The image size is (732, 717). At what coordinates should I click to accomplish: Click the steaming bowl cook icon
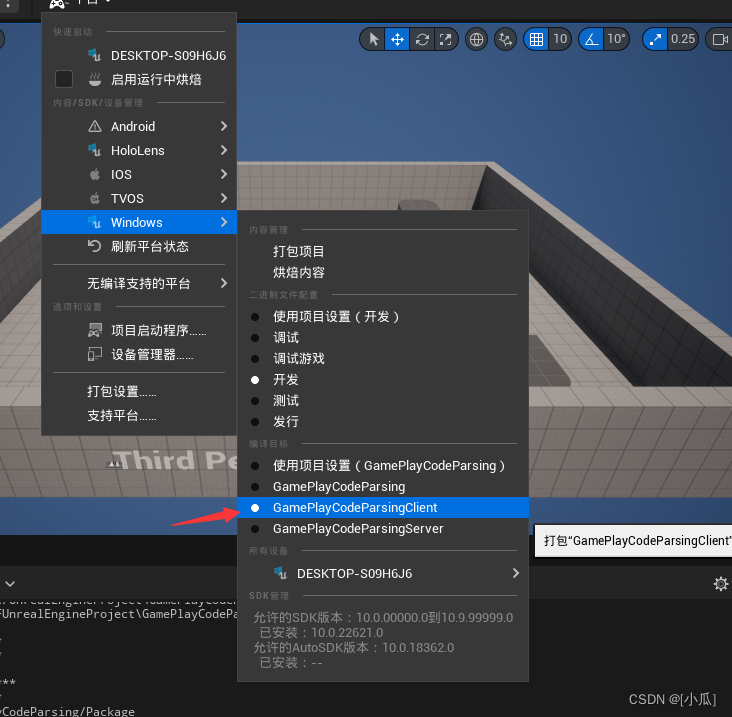95,79
